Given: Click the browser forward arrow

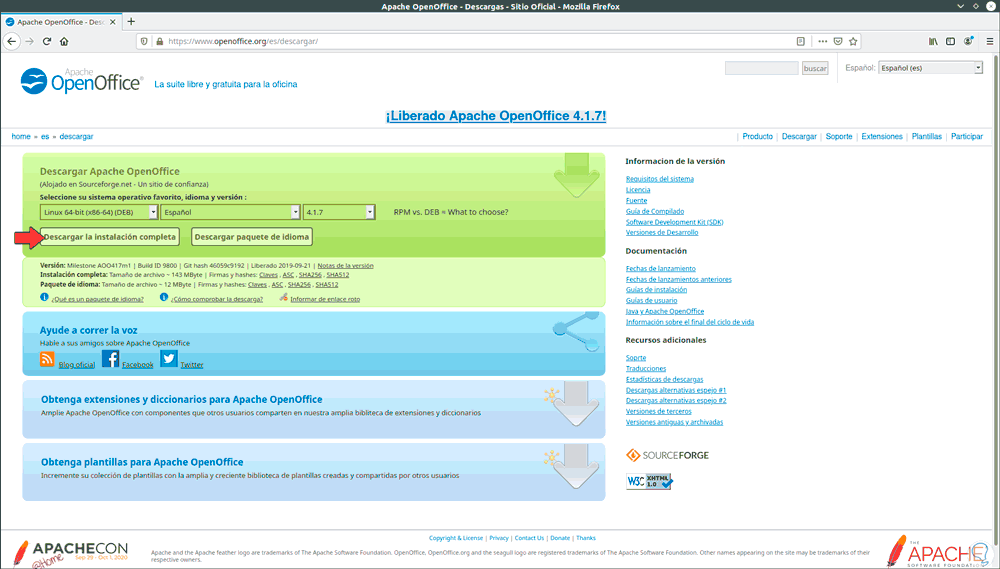Looking at the screenshot, I should tap(29, 41).
